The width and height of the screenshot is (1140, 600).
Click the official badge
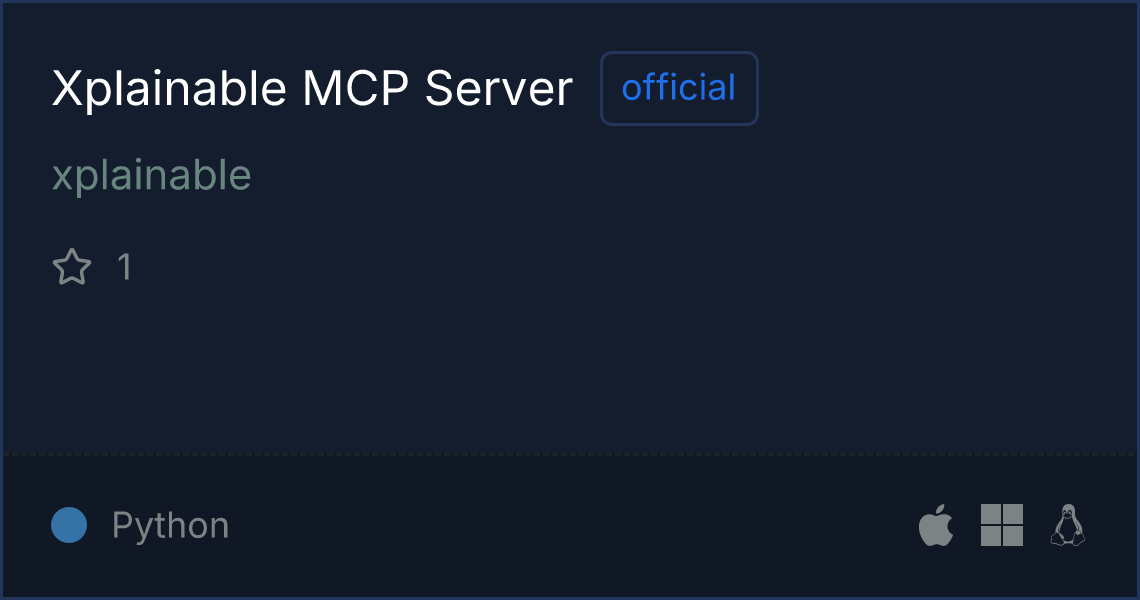click(679, 88)
